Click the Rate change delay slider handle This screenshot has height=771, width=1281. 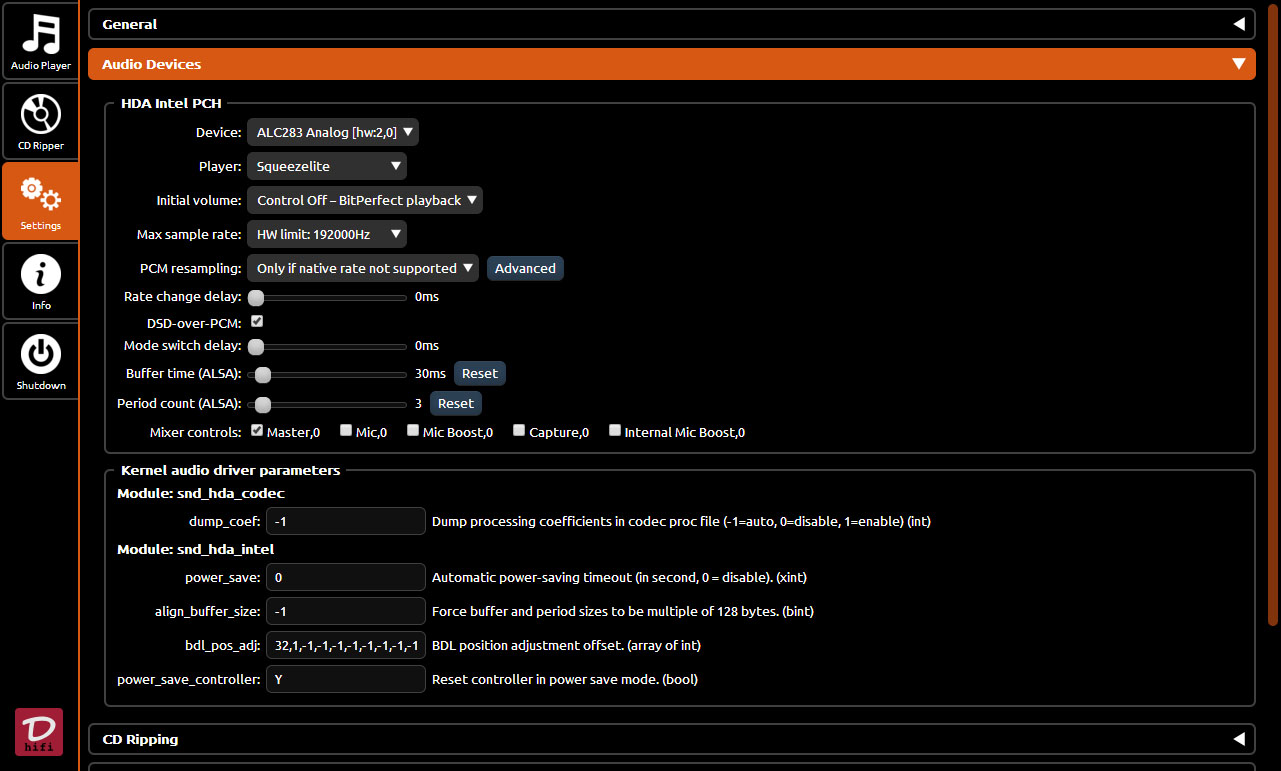256,297
